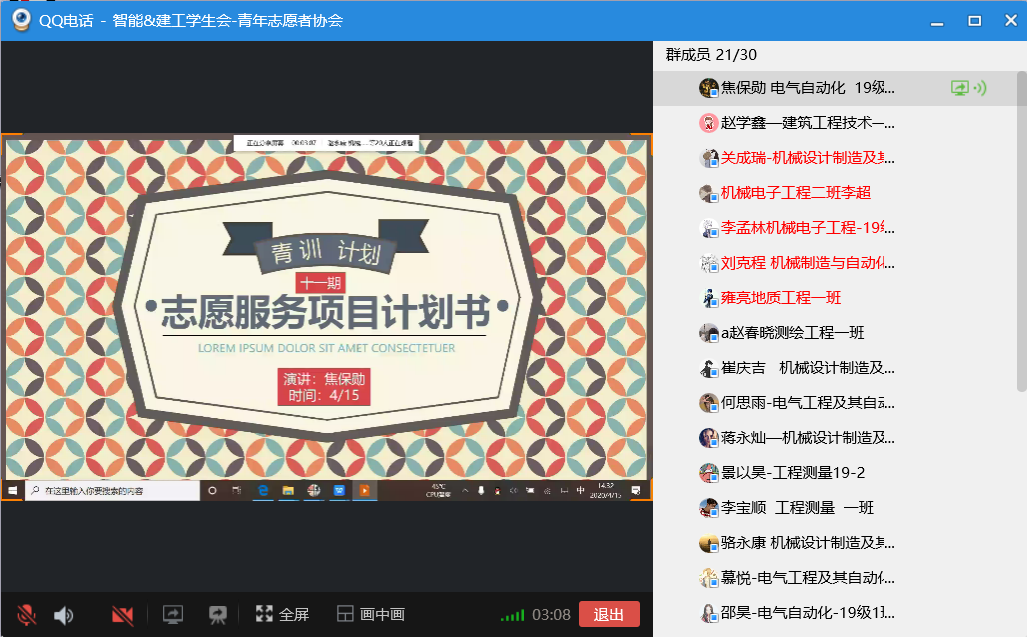Click the shared slide titled 志愿服务项目计划书

(x=326, y=310)
